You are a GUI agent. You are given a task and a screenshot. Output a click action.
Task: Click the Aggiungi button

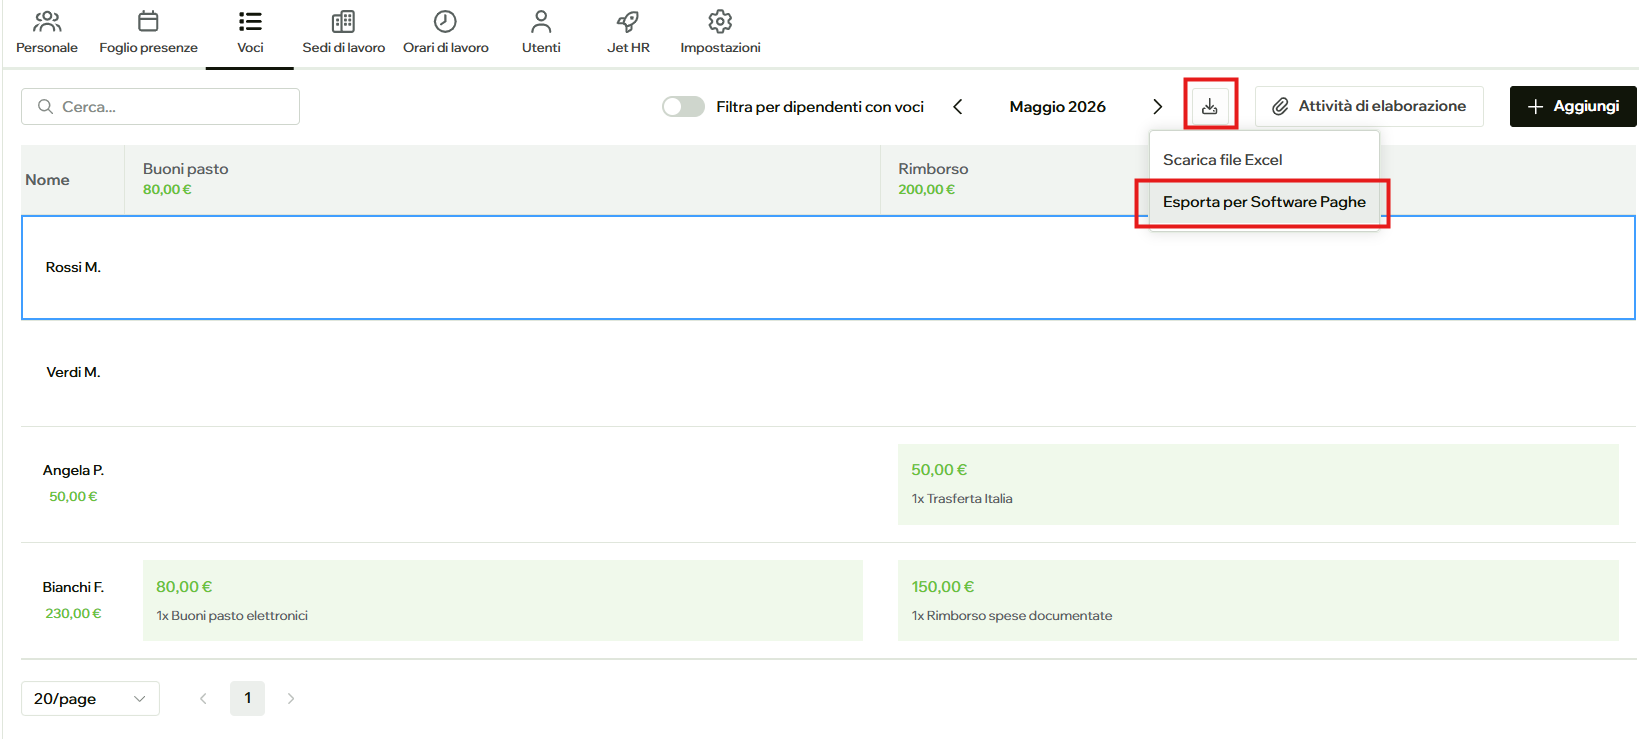point(1573,106)
